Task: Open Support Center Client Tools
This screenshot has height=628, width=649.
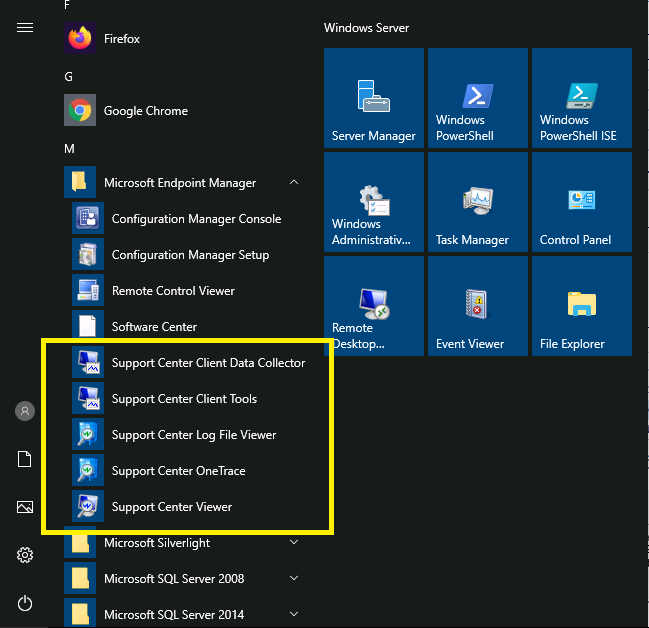Action: point(186,399)
